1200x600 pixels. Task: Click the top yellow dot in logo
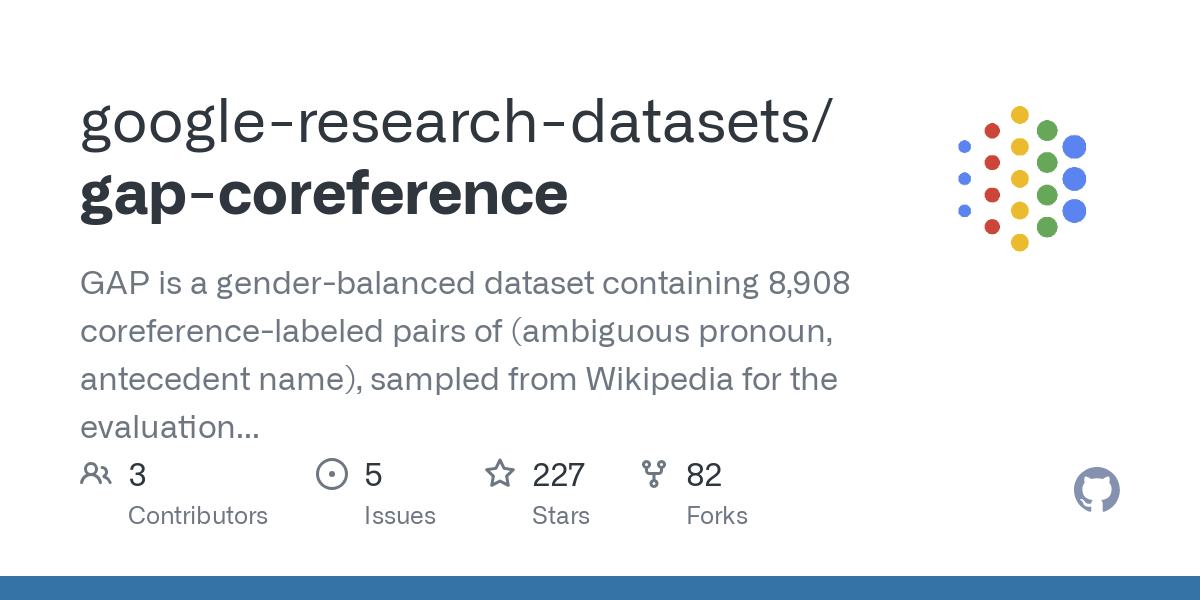tap(1020, 115)
